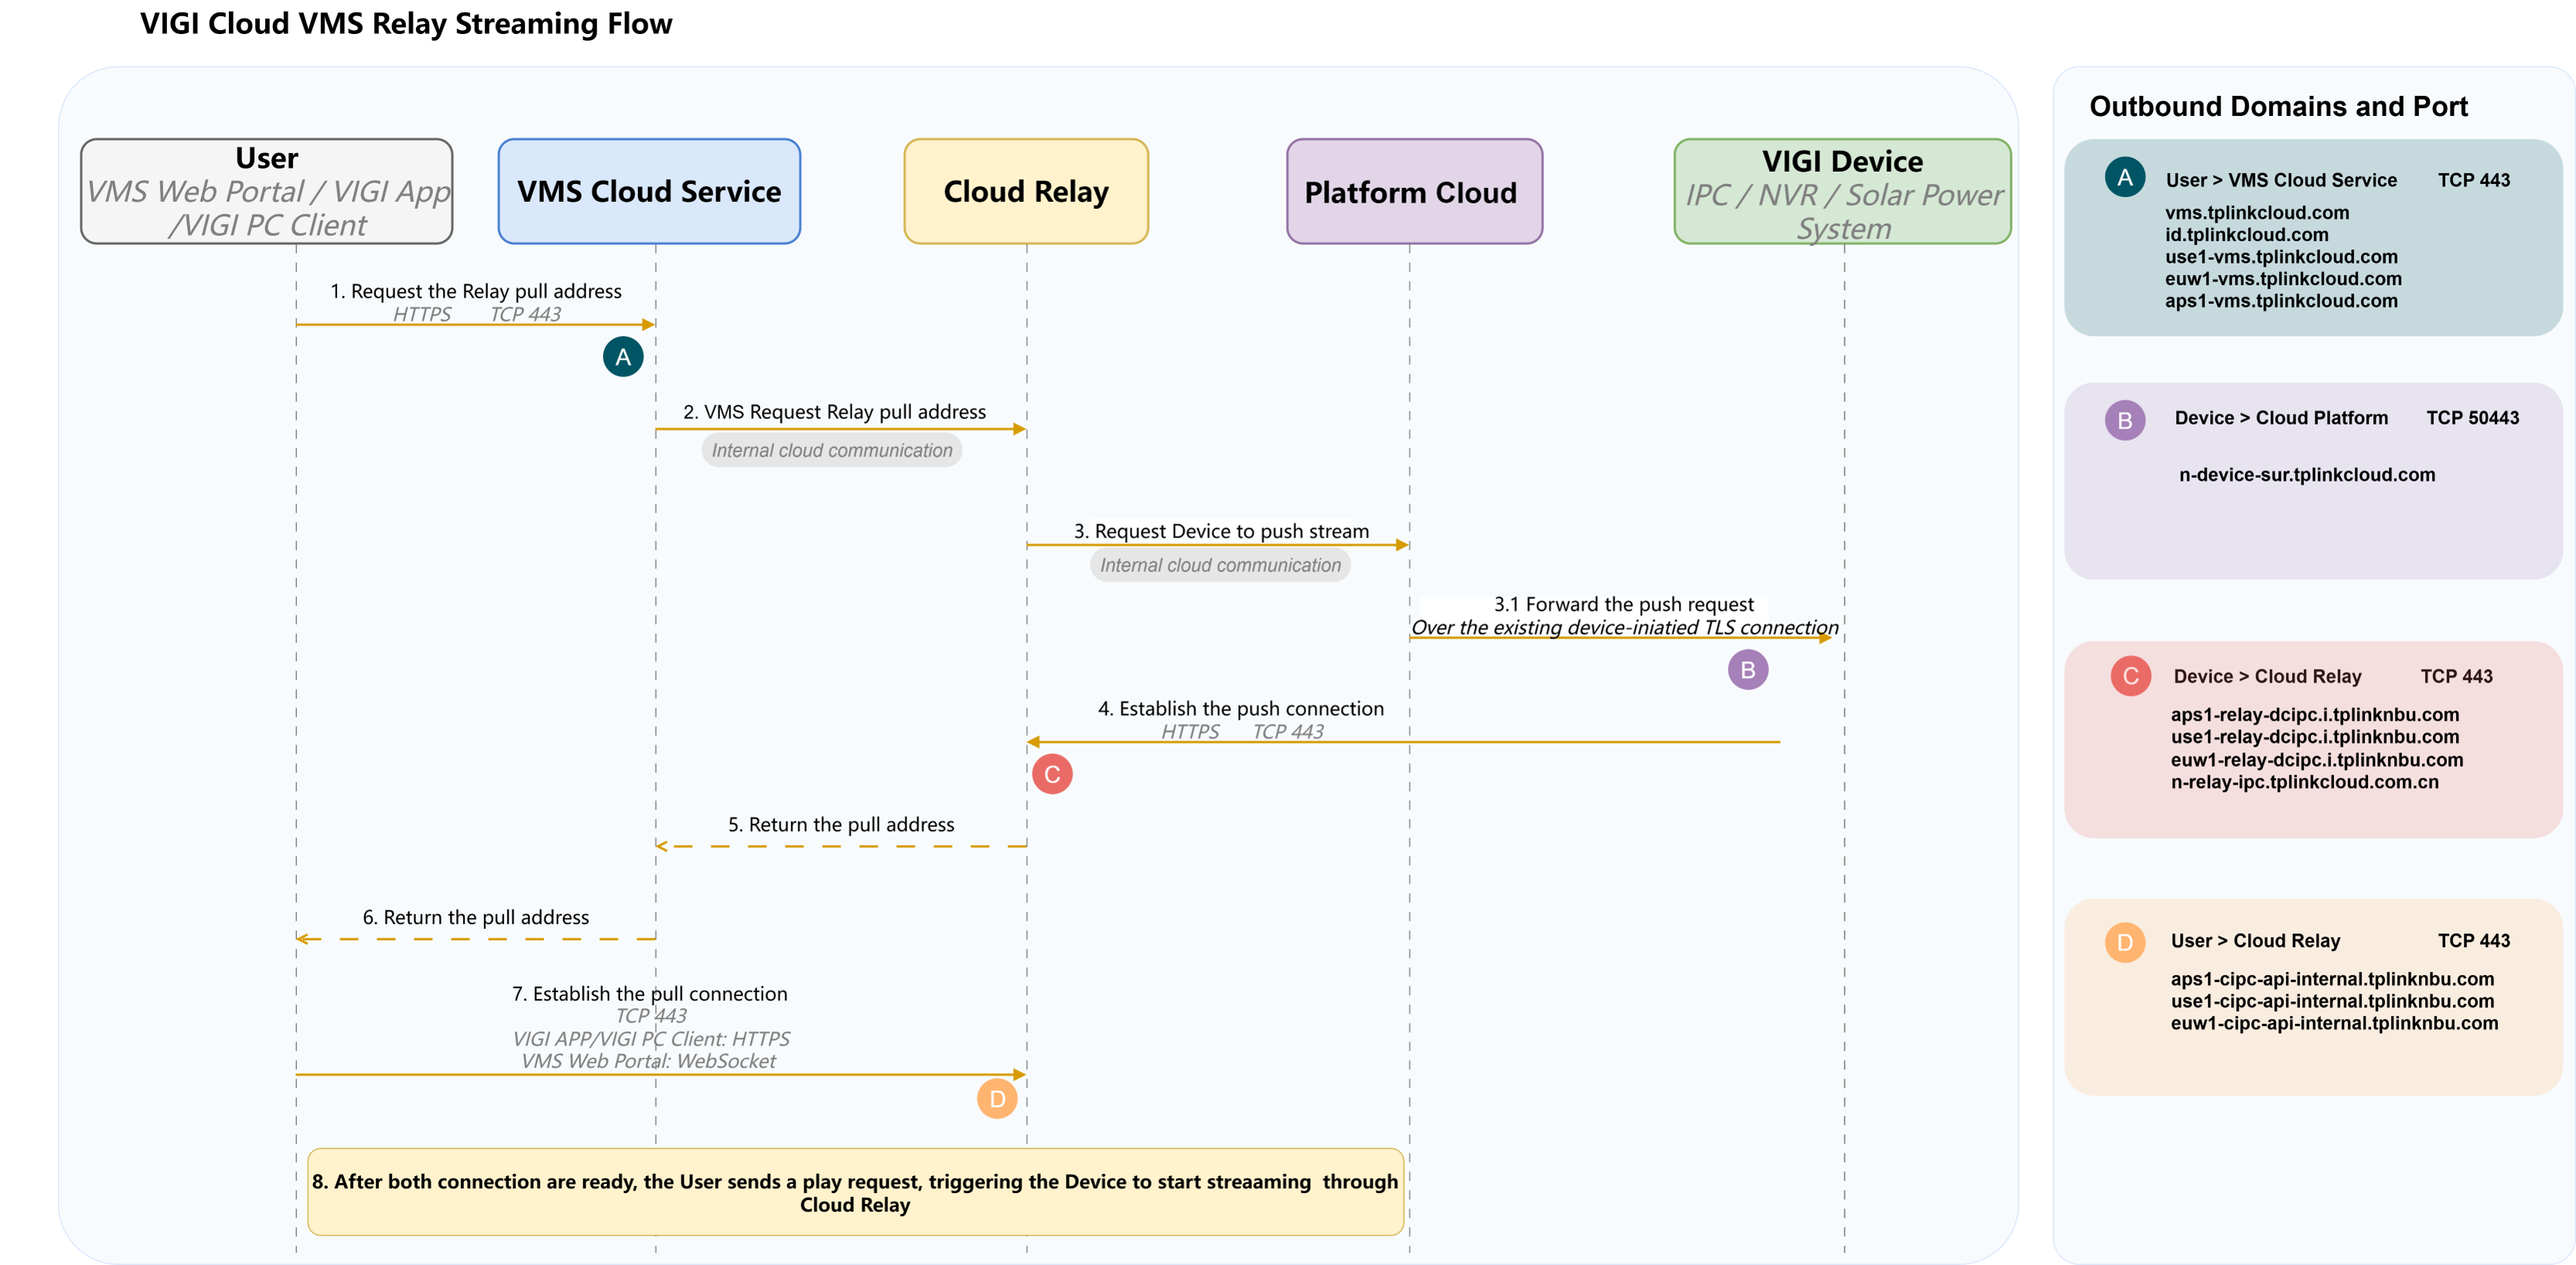The height and width of the screenshot is (1265, 2576).
Task: Click use1-vms.tplinkcloud.com domain
Action: [x=2281, y=257]
